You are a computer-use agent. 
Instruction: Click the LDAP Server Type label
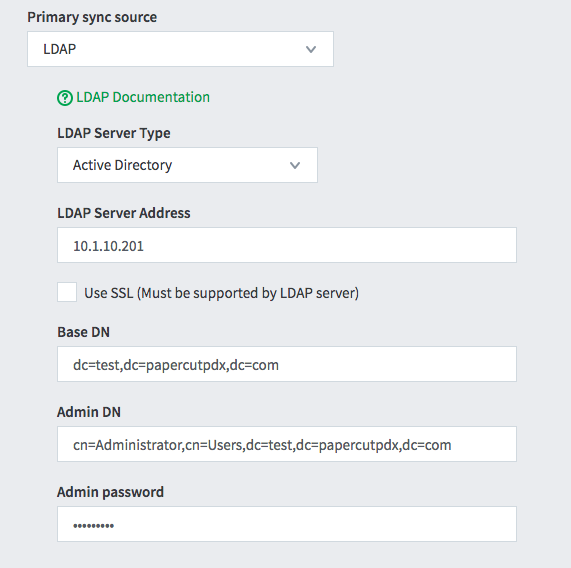[114, 133]
